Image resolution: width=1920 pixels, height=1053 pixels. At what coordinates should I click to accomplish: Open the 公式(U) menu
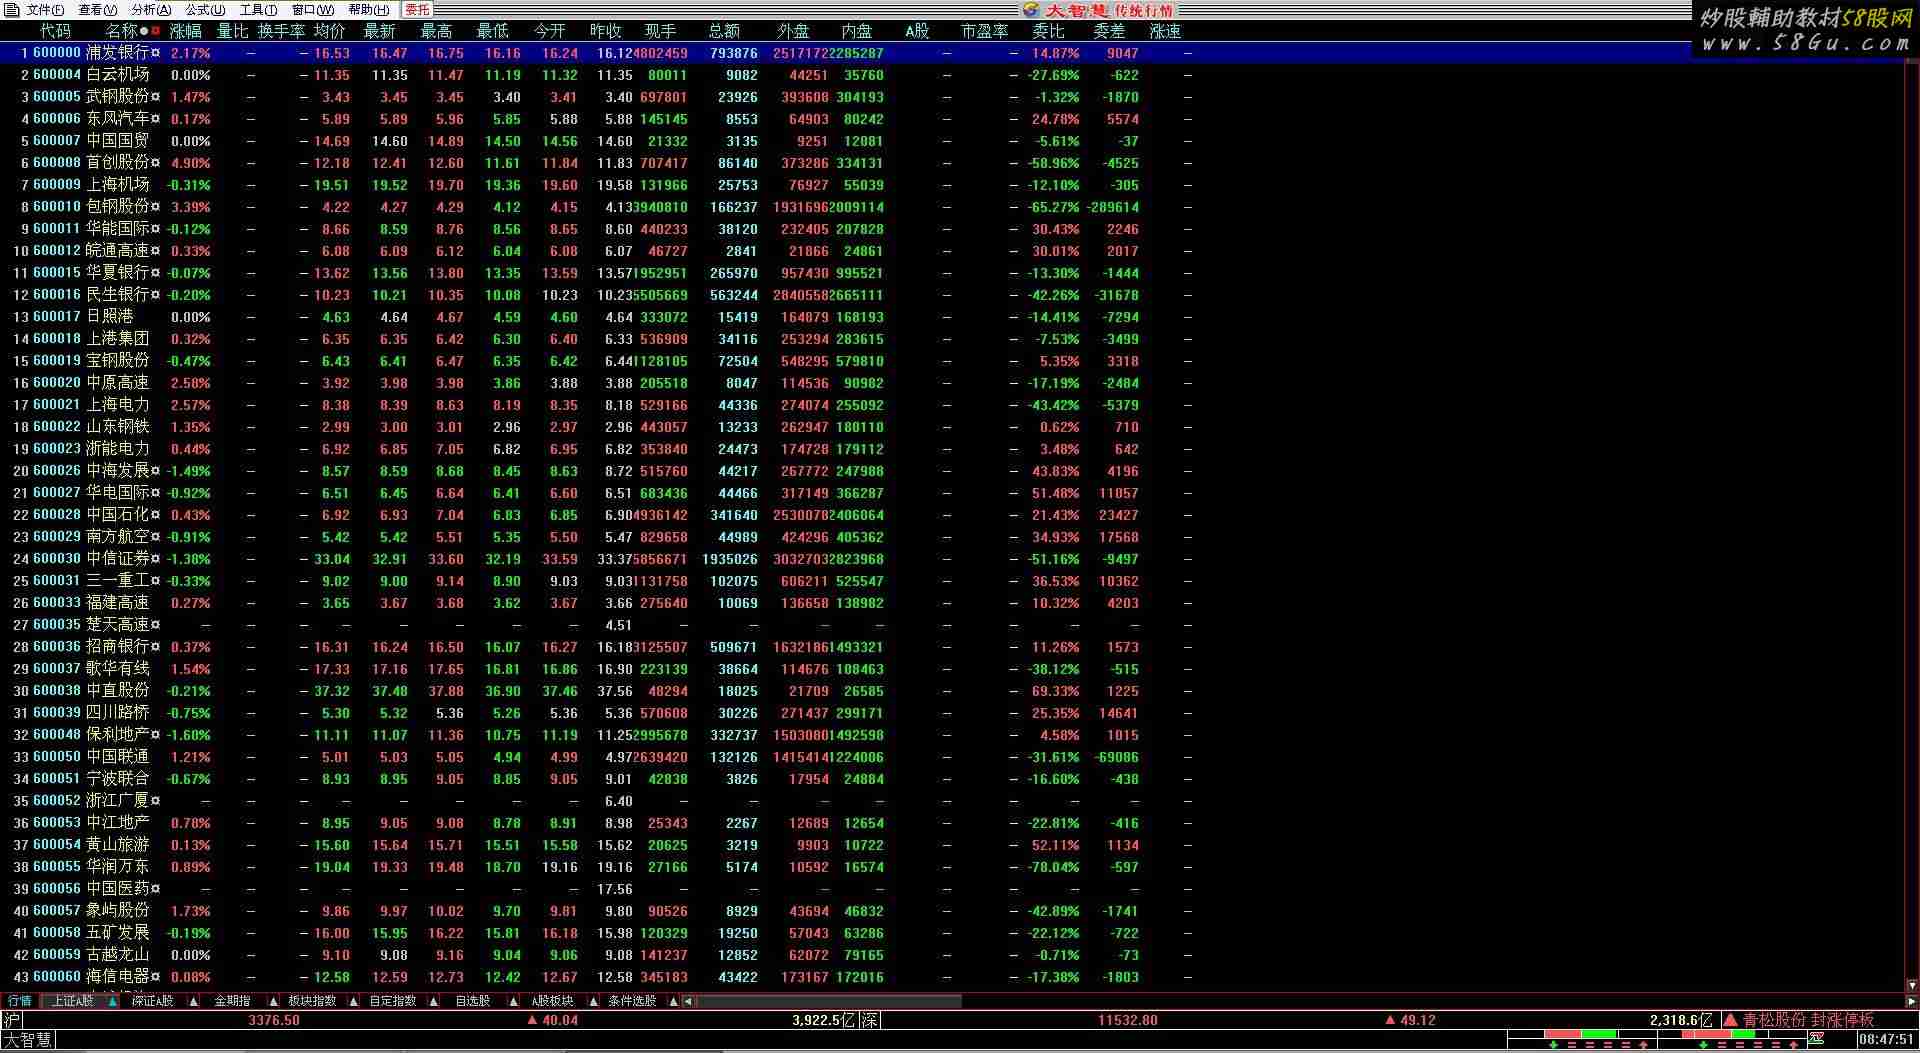[205, 10]
